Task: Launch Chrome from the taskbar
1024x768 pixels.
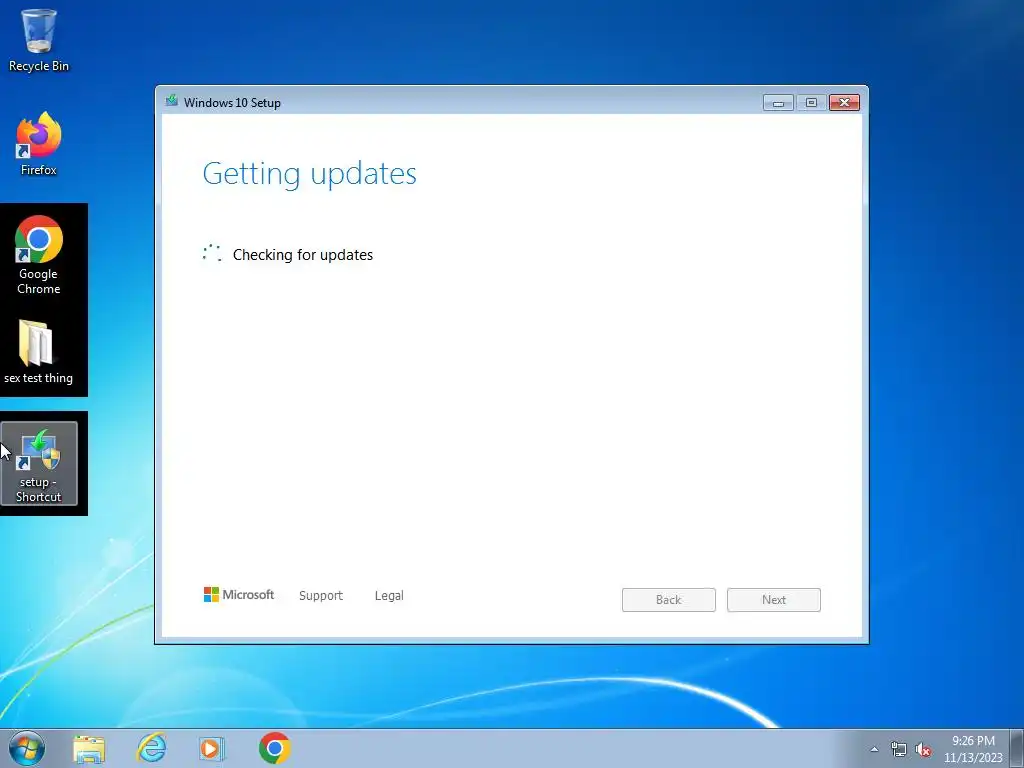Action: click(x=274, y=748)
